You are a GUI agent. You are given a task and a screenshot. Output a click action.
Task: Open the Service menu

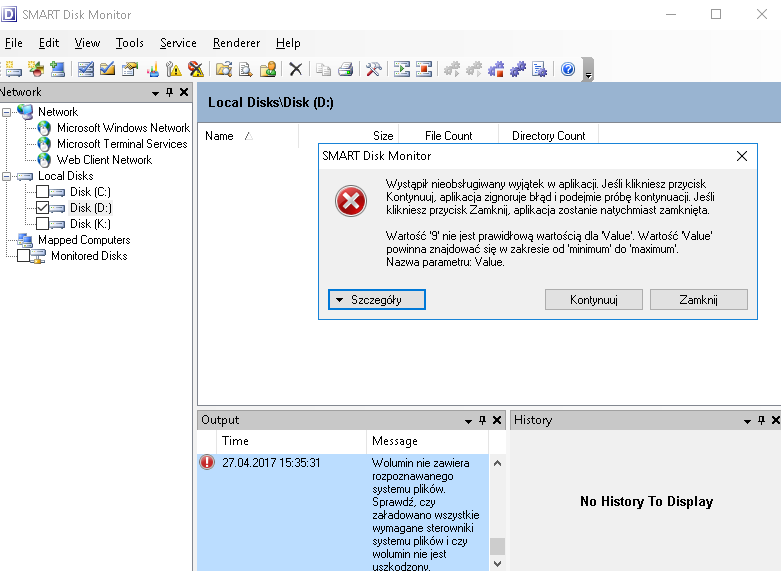click(178, 43)
